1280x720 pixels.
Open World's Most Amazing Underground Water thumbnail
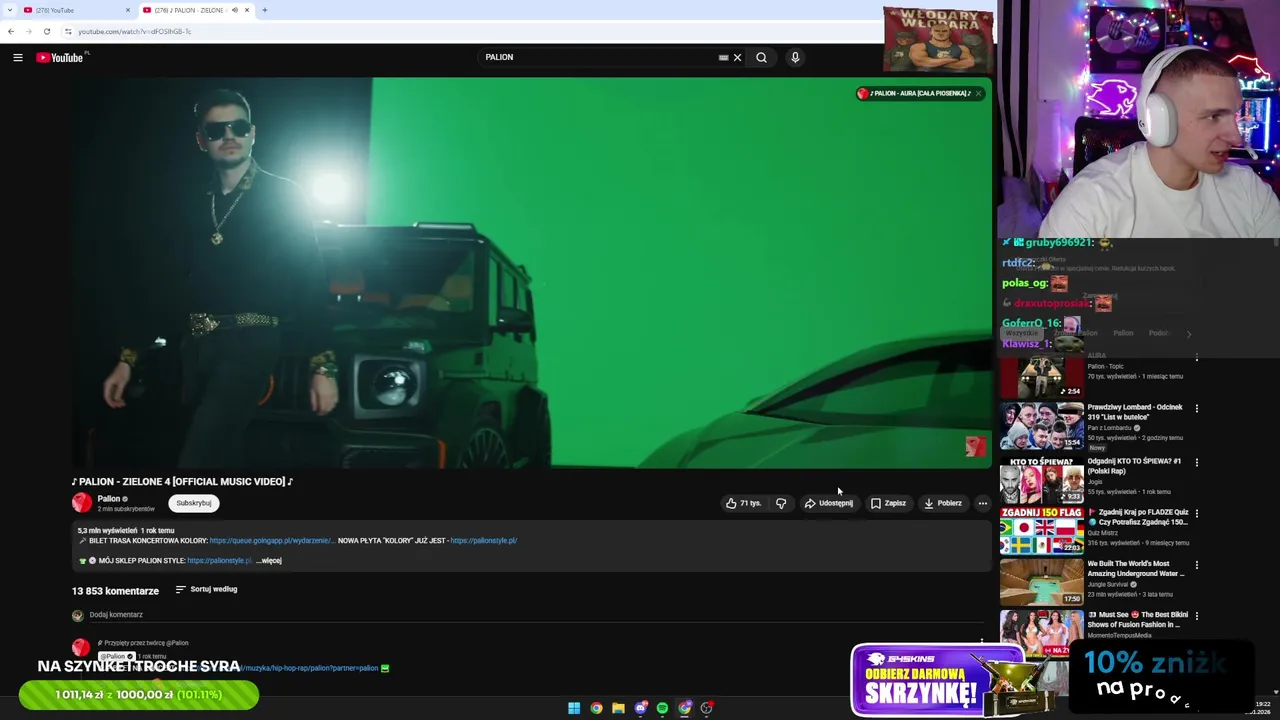(x=1042, y=582)
